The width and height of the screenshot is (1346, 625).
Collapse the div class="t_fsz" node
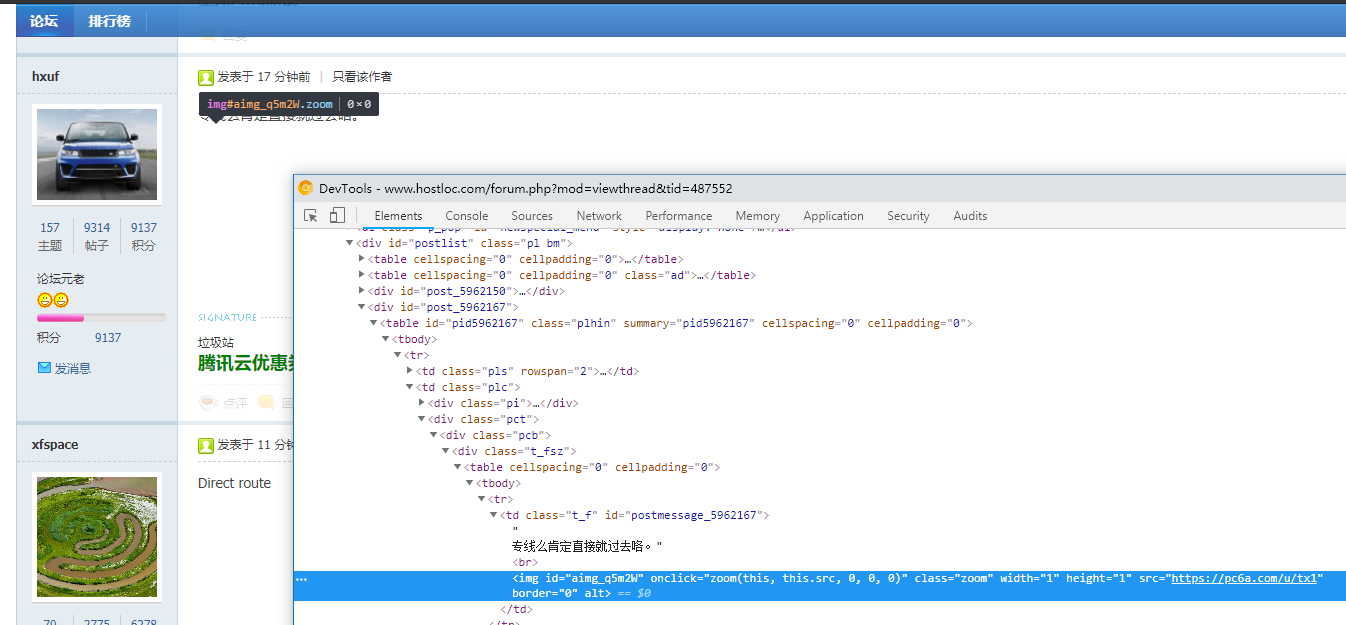point(446,451)
